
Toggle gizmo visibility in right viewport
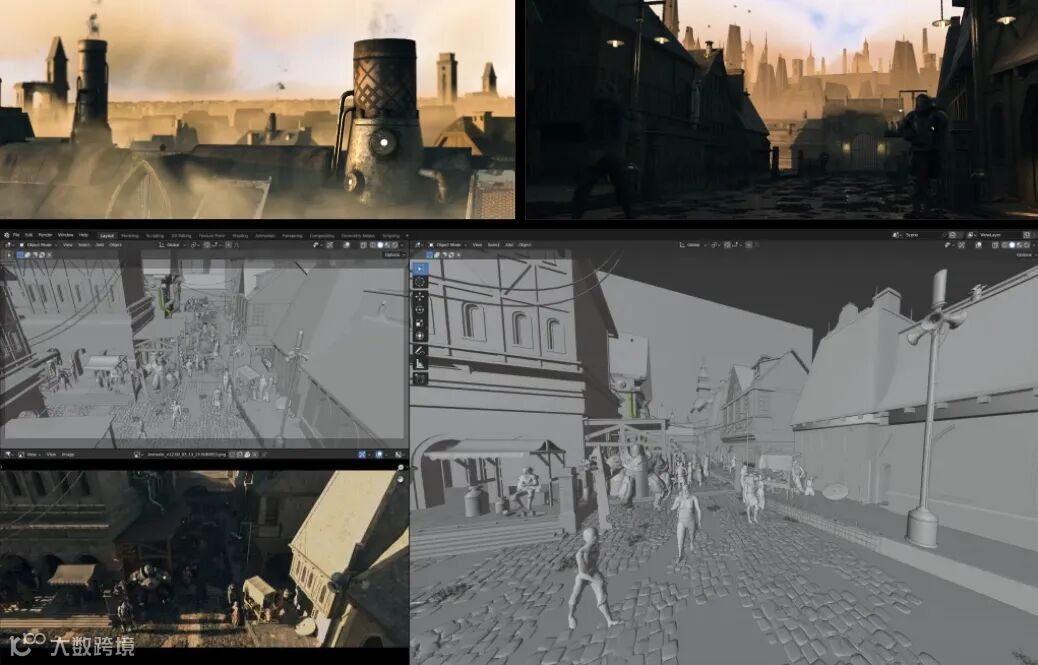pyautogui.click(x=962, y=245)
